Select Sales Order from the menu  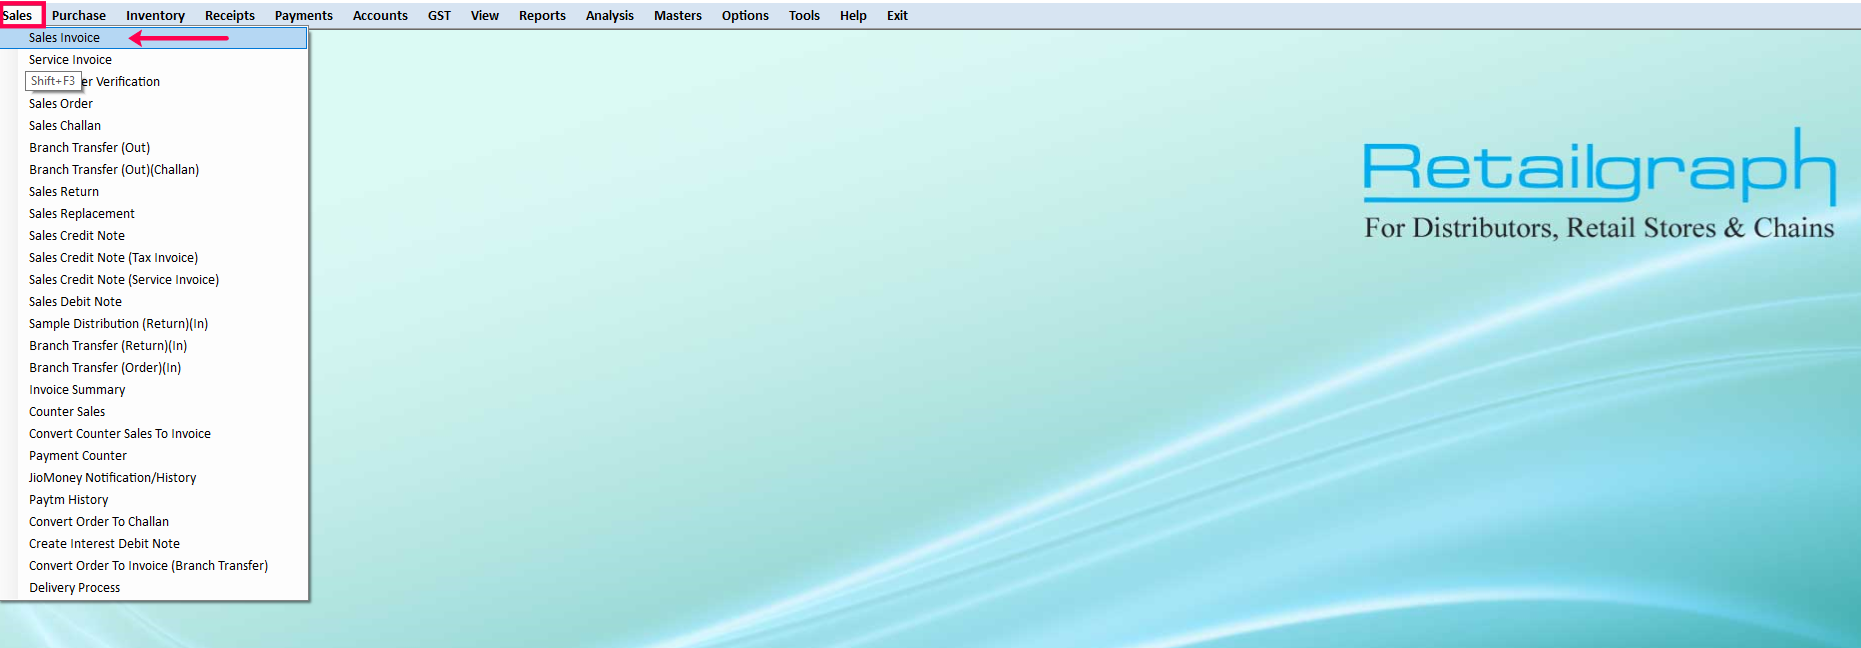(x=154, y=104)
